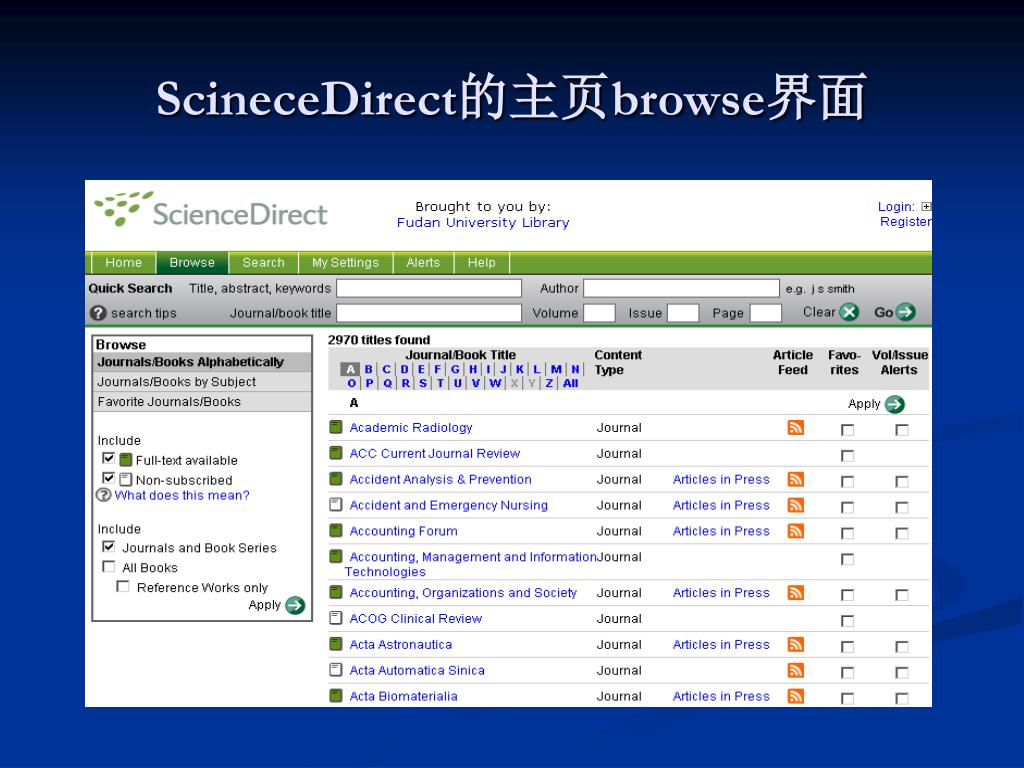Open the Help tab
Viewport: 1024px width, 768px height.
(x=481, y=263)
